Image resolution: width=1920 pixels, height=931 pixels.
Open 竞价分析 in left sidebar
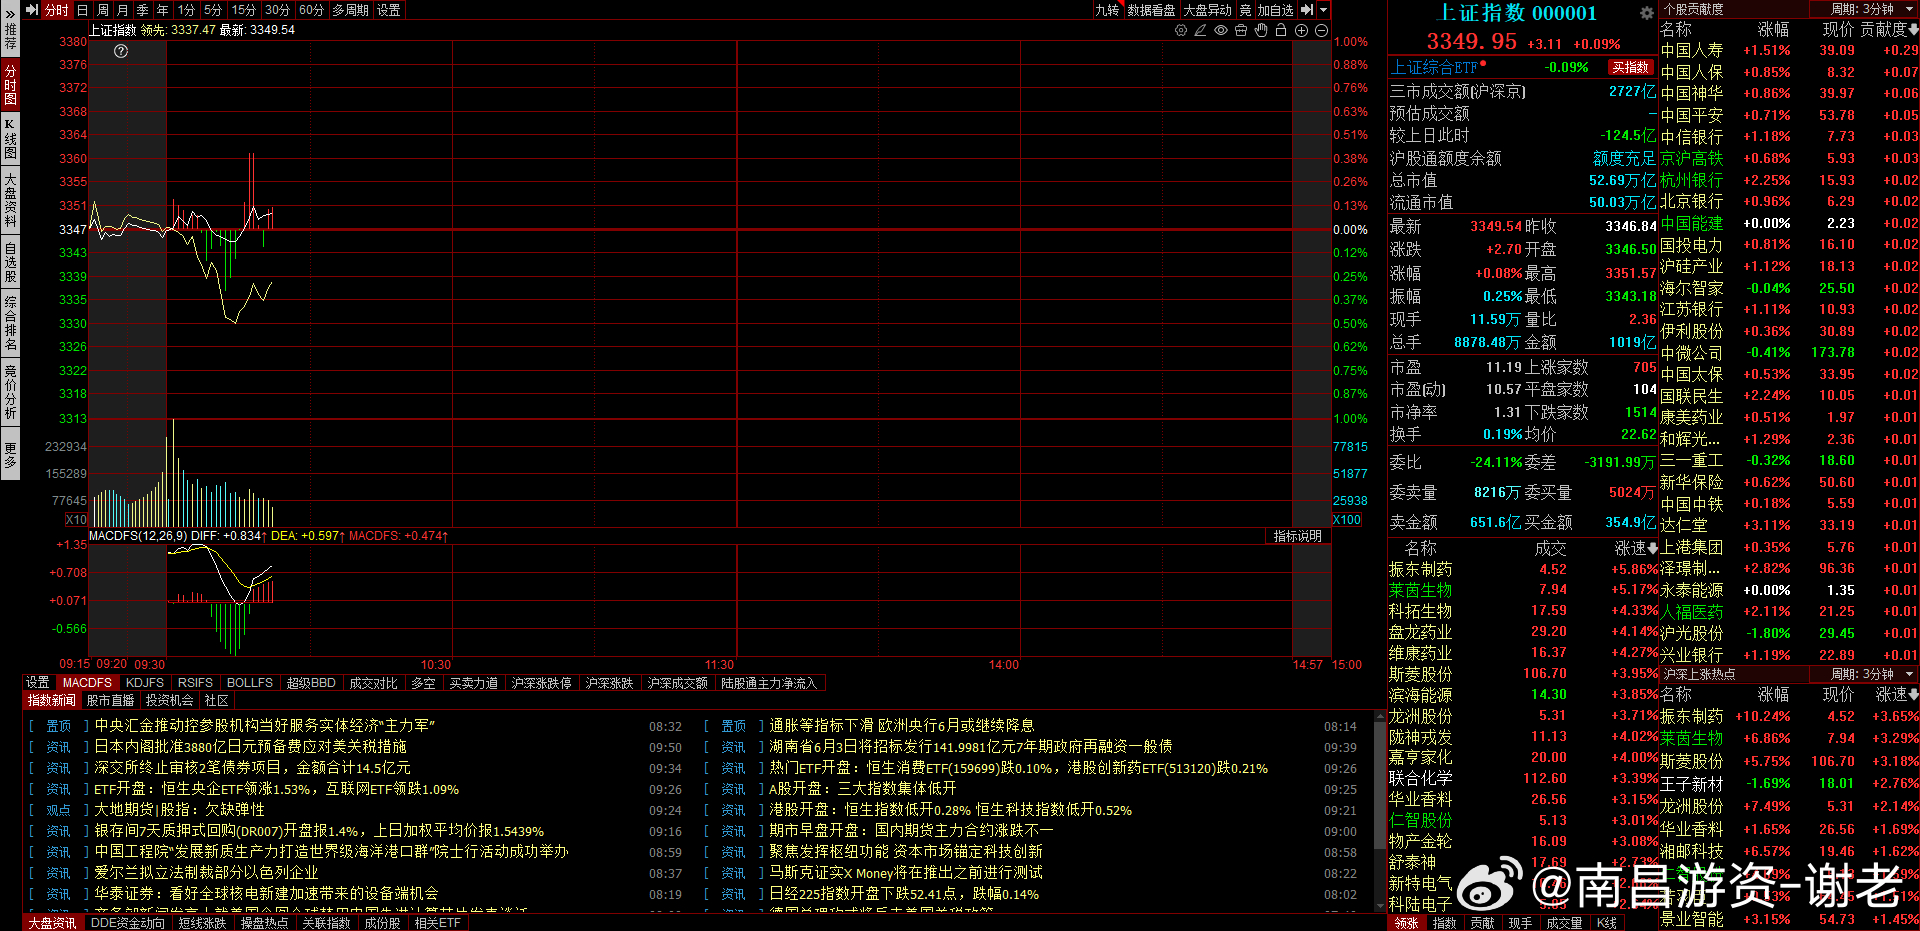(10, 392)
